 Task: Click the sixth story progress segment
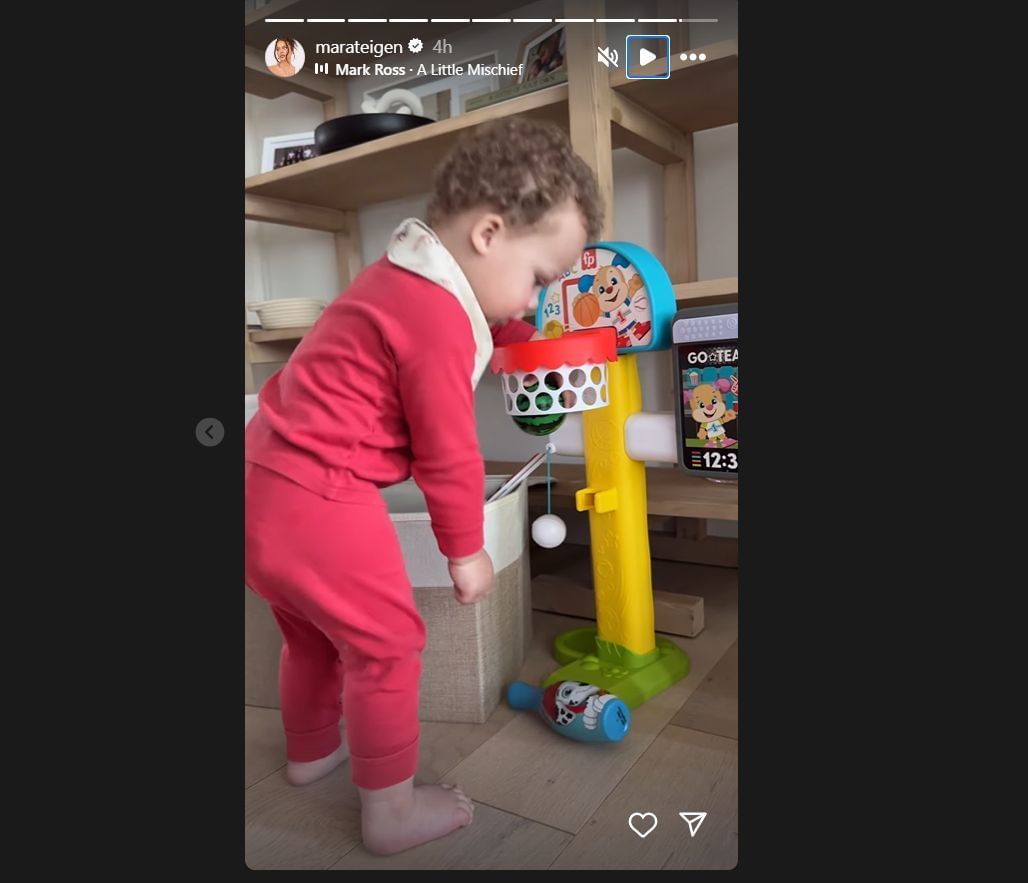point(491,20)
